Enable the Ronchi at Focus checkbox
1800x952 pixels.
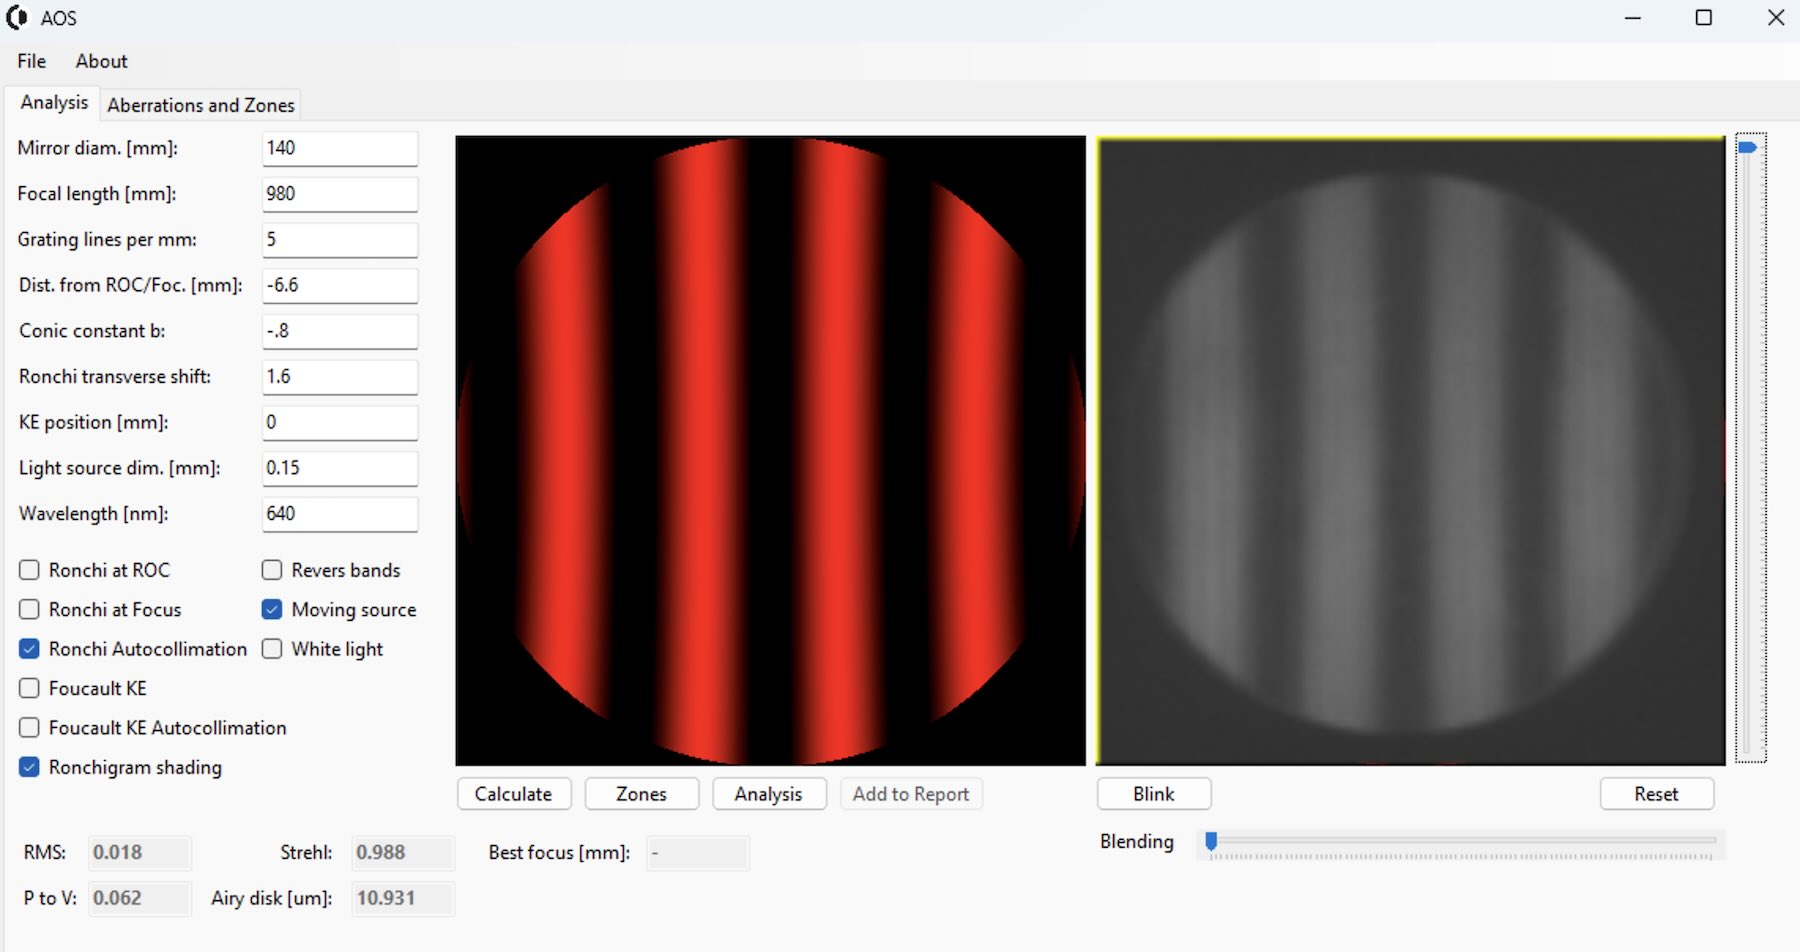[29, 609]
